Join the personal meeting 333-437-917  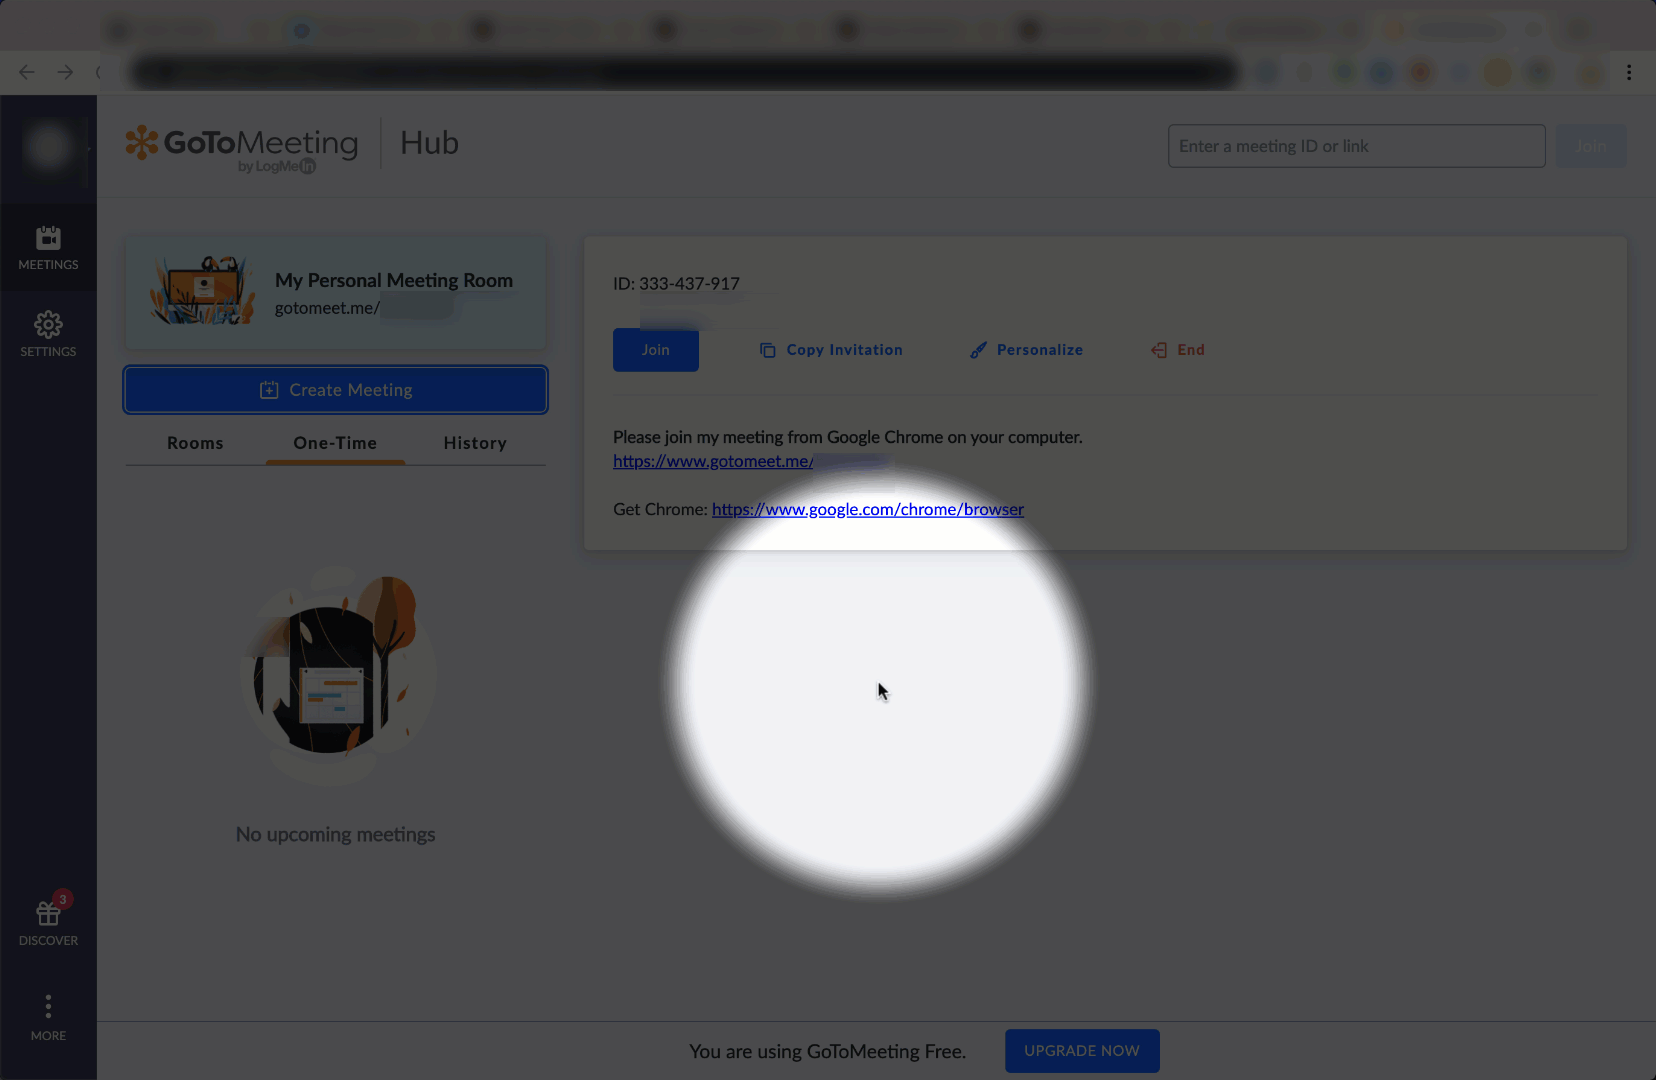tap(655, 350)
